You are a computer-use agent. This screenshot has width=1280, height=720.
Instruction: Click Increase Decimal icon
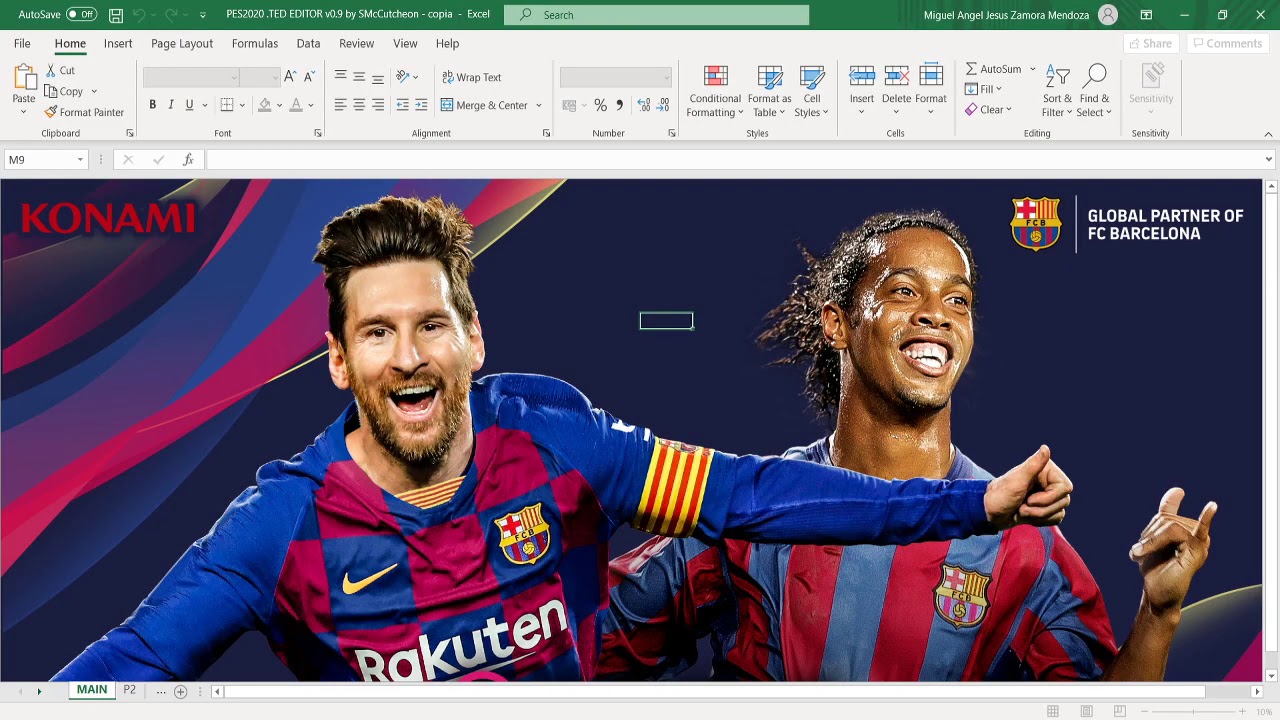[x=643, y=105]
